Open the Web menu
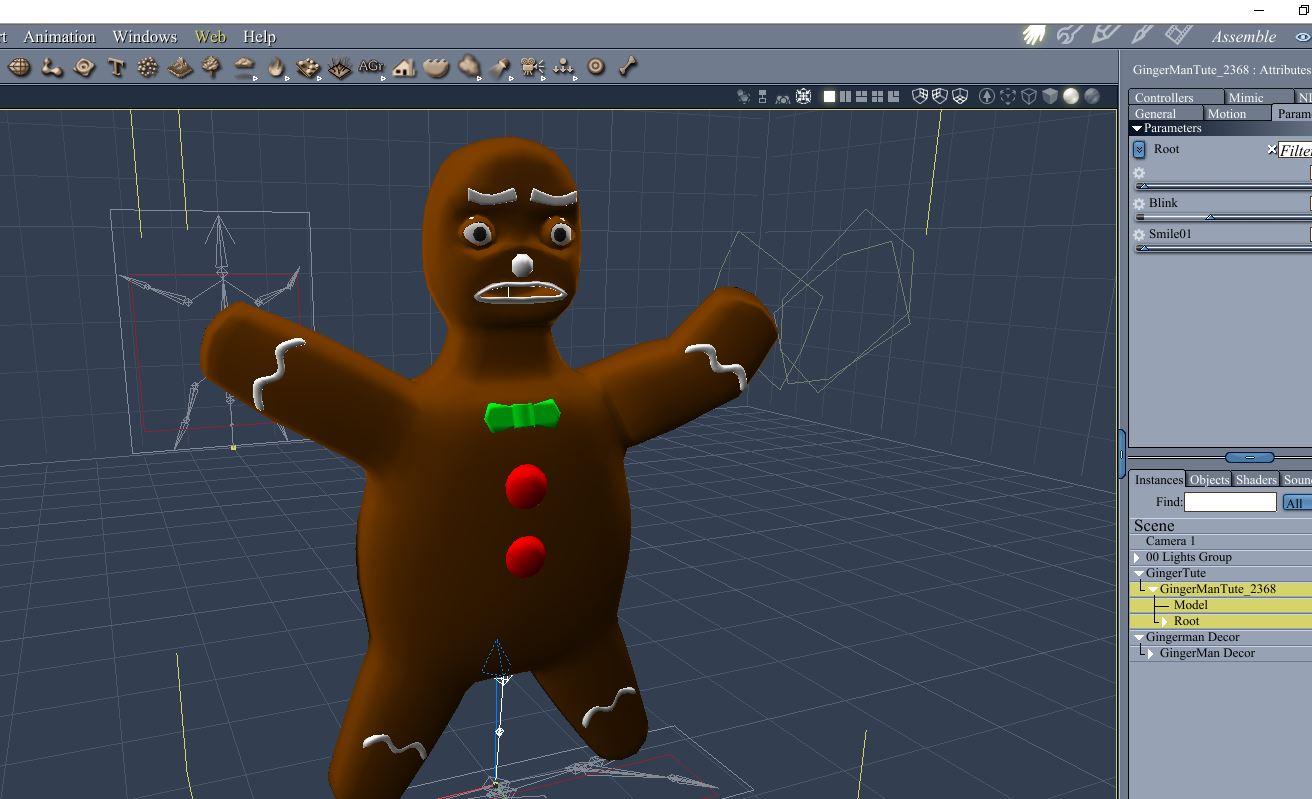This screenshot has width=1312, height=799. pyautogui.click(x=210, y=36)
